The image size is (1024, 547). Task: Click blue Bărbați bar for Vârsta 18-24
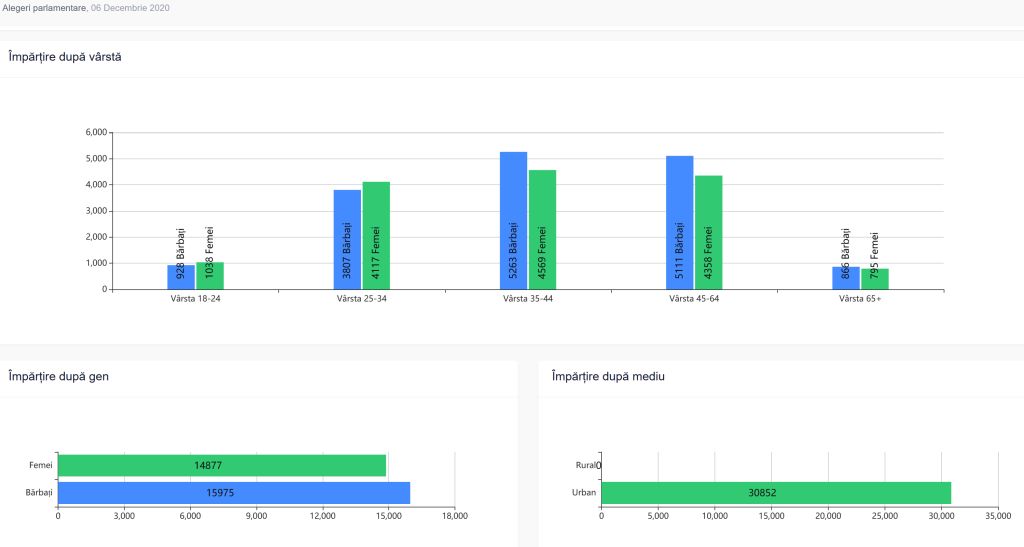pyautogui.click(x=181, y=277)
